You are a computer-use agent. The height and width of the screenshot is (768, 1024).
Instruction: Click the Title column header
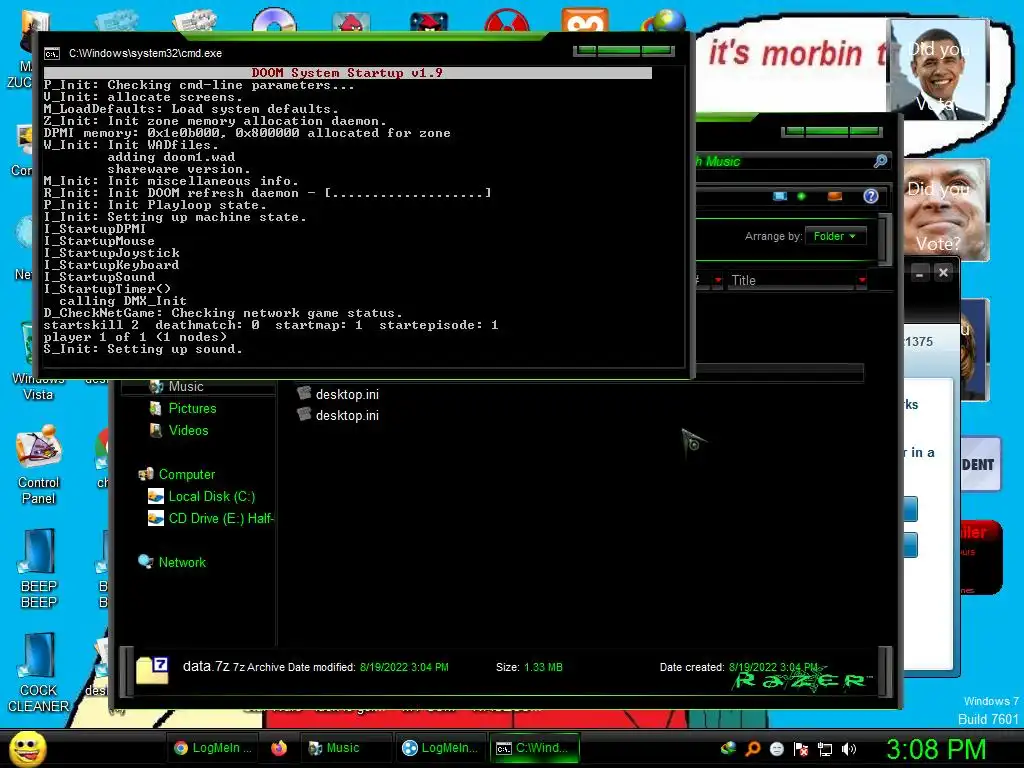pyautogui.click(x=792, y=280)
